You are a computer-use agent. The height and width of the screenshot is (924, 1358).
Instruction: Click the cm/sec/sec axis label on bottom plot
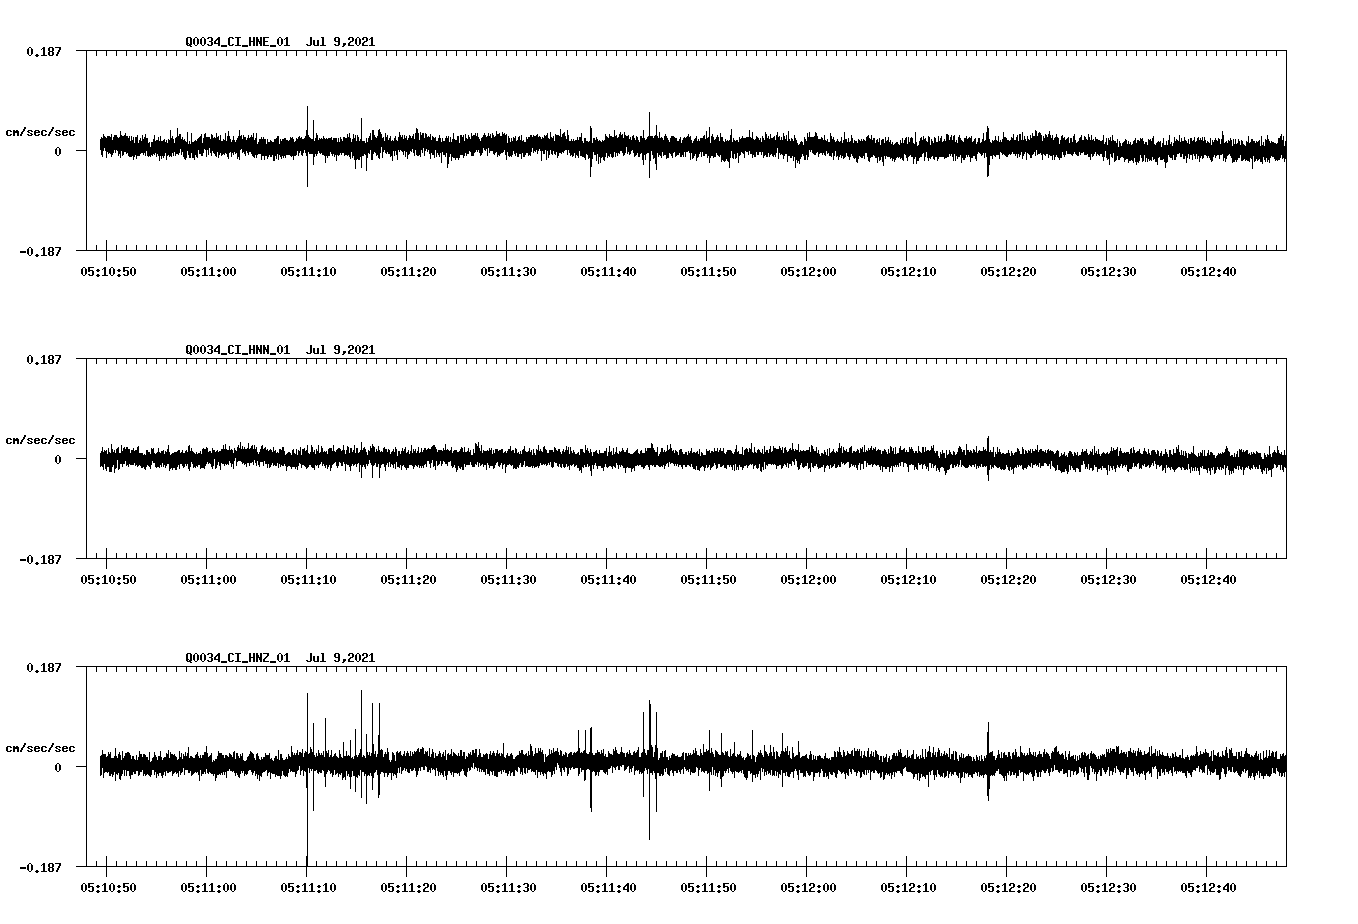[x=40, y=747]
